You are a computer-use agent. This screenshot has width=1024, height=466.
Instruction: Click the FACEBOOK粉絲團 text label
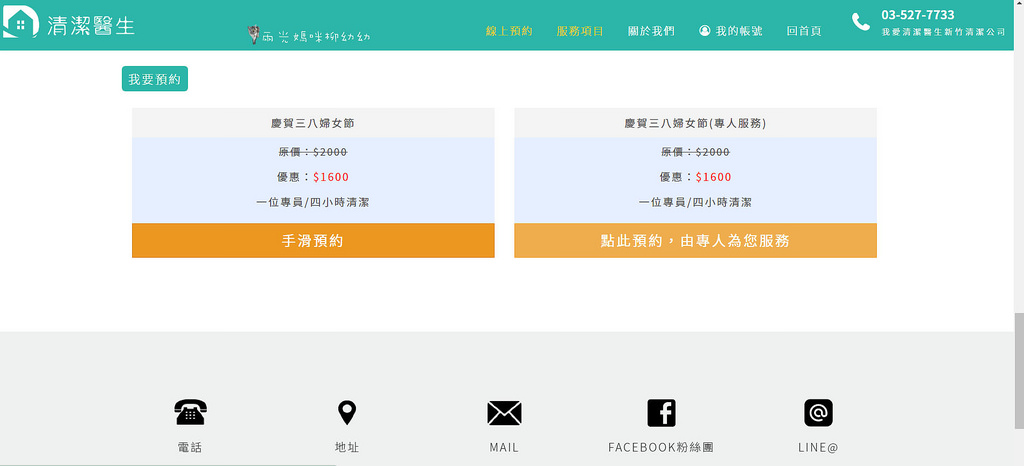pos(661,447)
